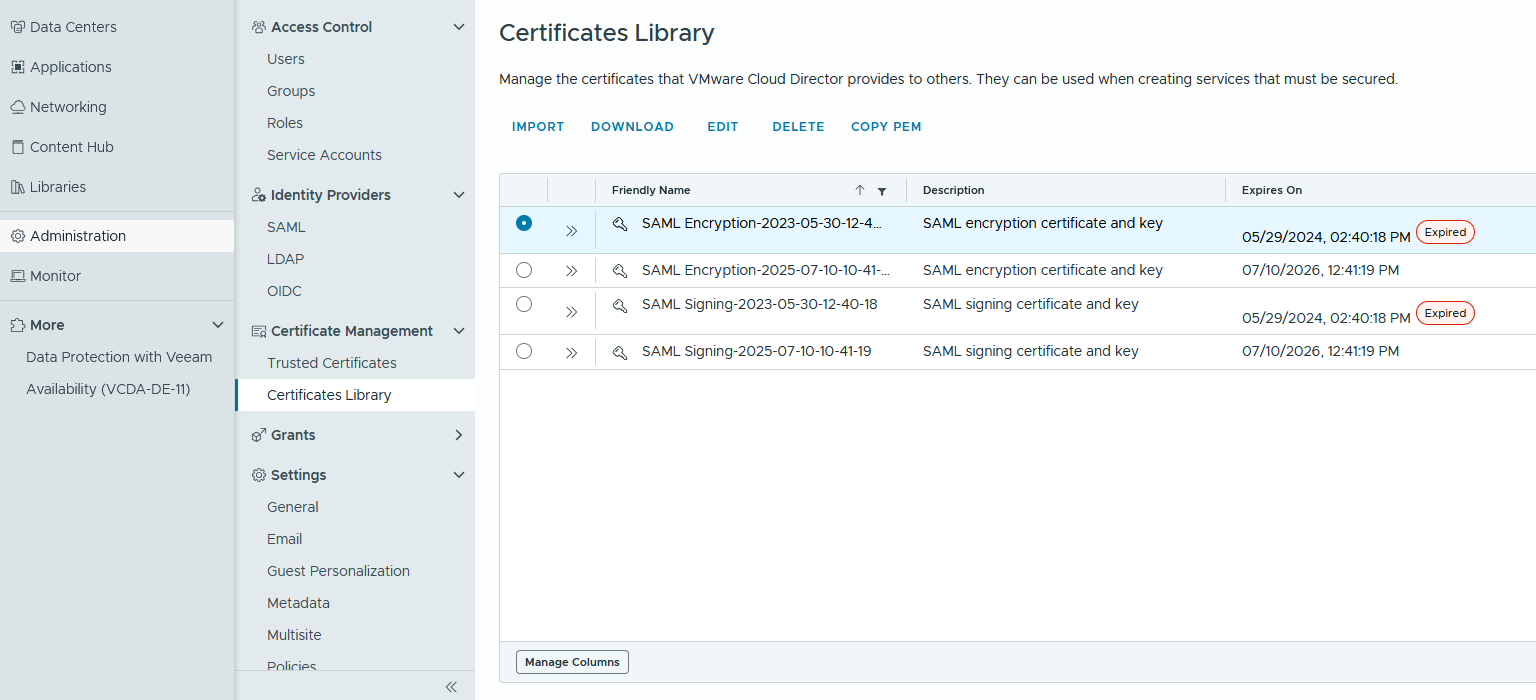1536x700 pixels.
Task: Open Multisite settings
Action: [x=294, y=635]
